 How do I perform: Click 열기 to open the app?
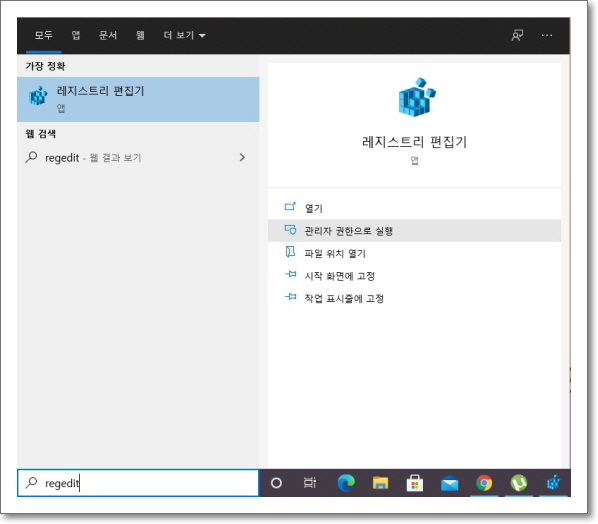[414, 208]
